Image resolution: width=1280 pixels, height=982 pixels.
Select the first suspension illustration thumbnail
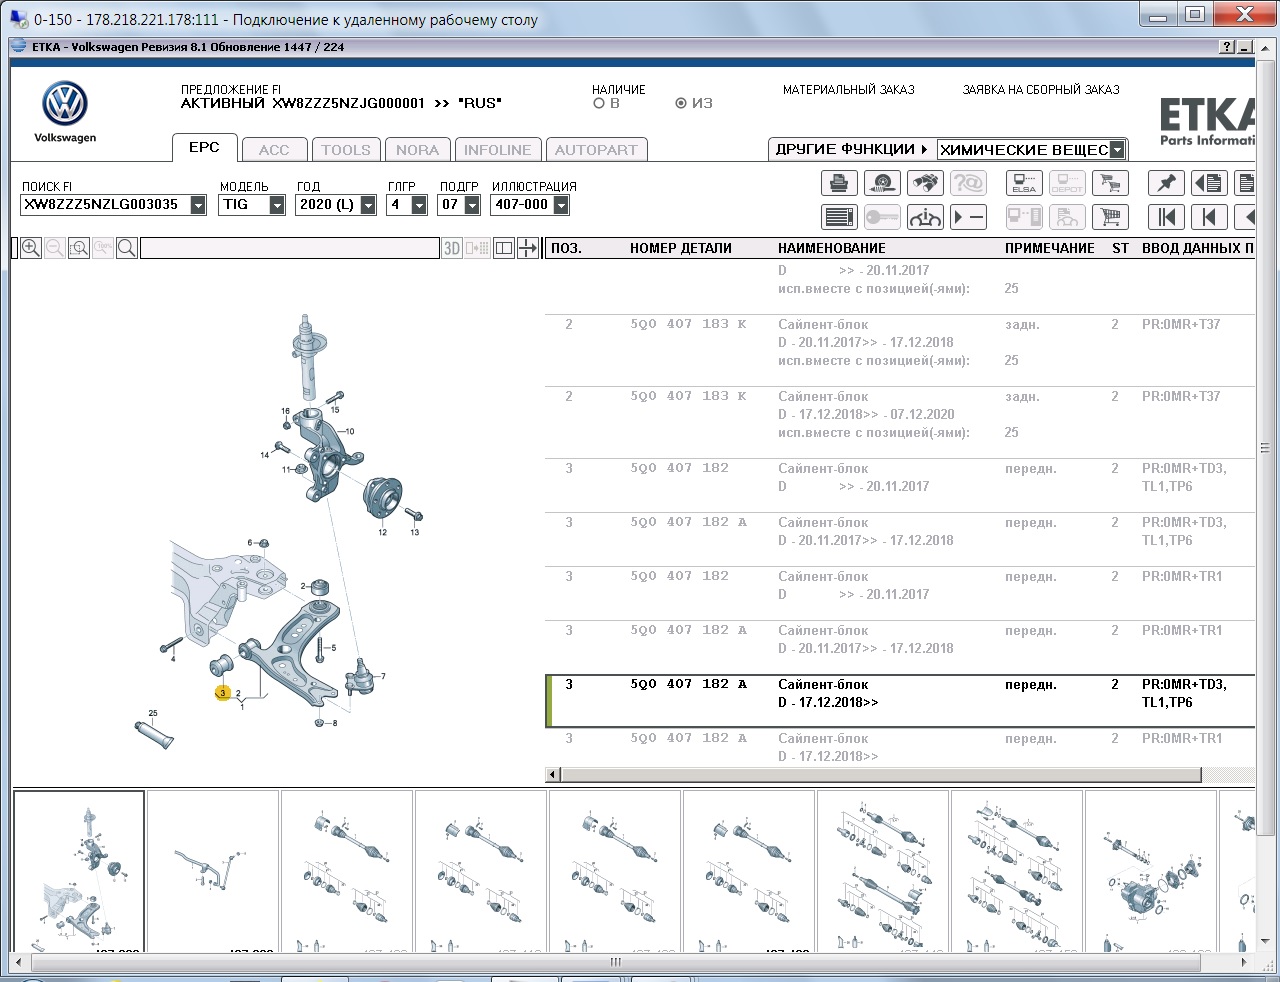79,870
